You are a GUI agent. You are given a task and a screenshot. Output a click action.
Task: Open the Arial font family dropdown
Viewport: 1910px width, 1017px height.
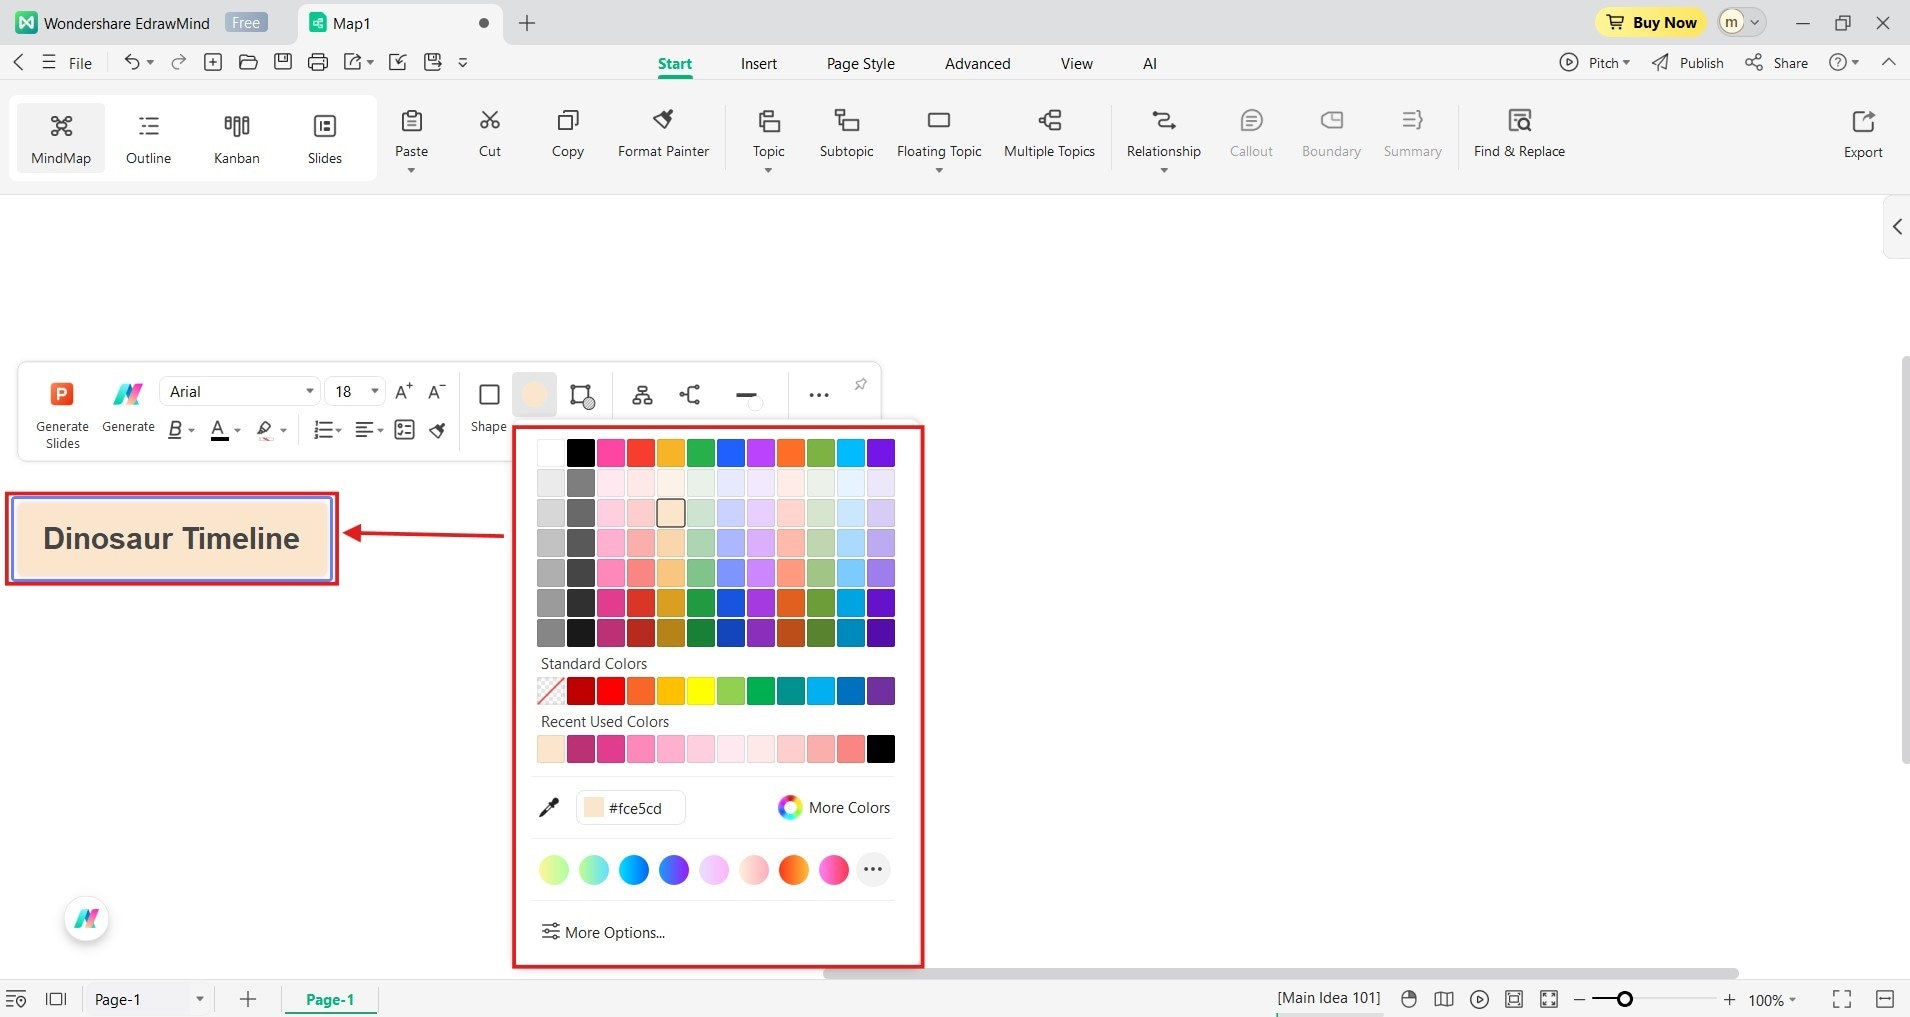tap(309, 391)
